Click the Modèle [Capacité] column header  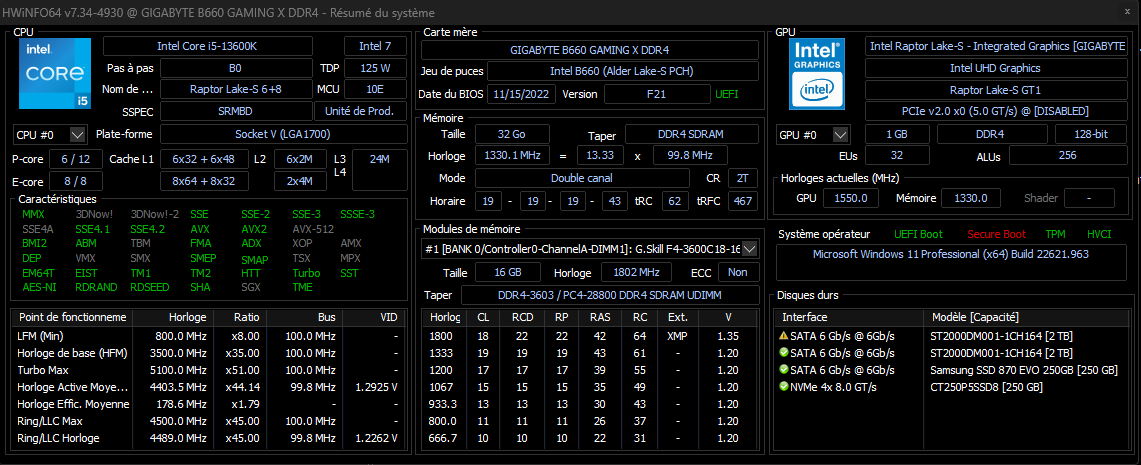tap(1025, 318)
